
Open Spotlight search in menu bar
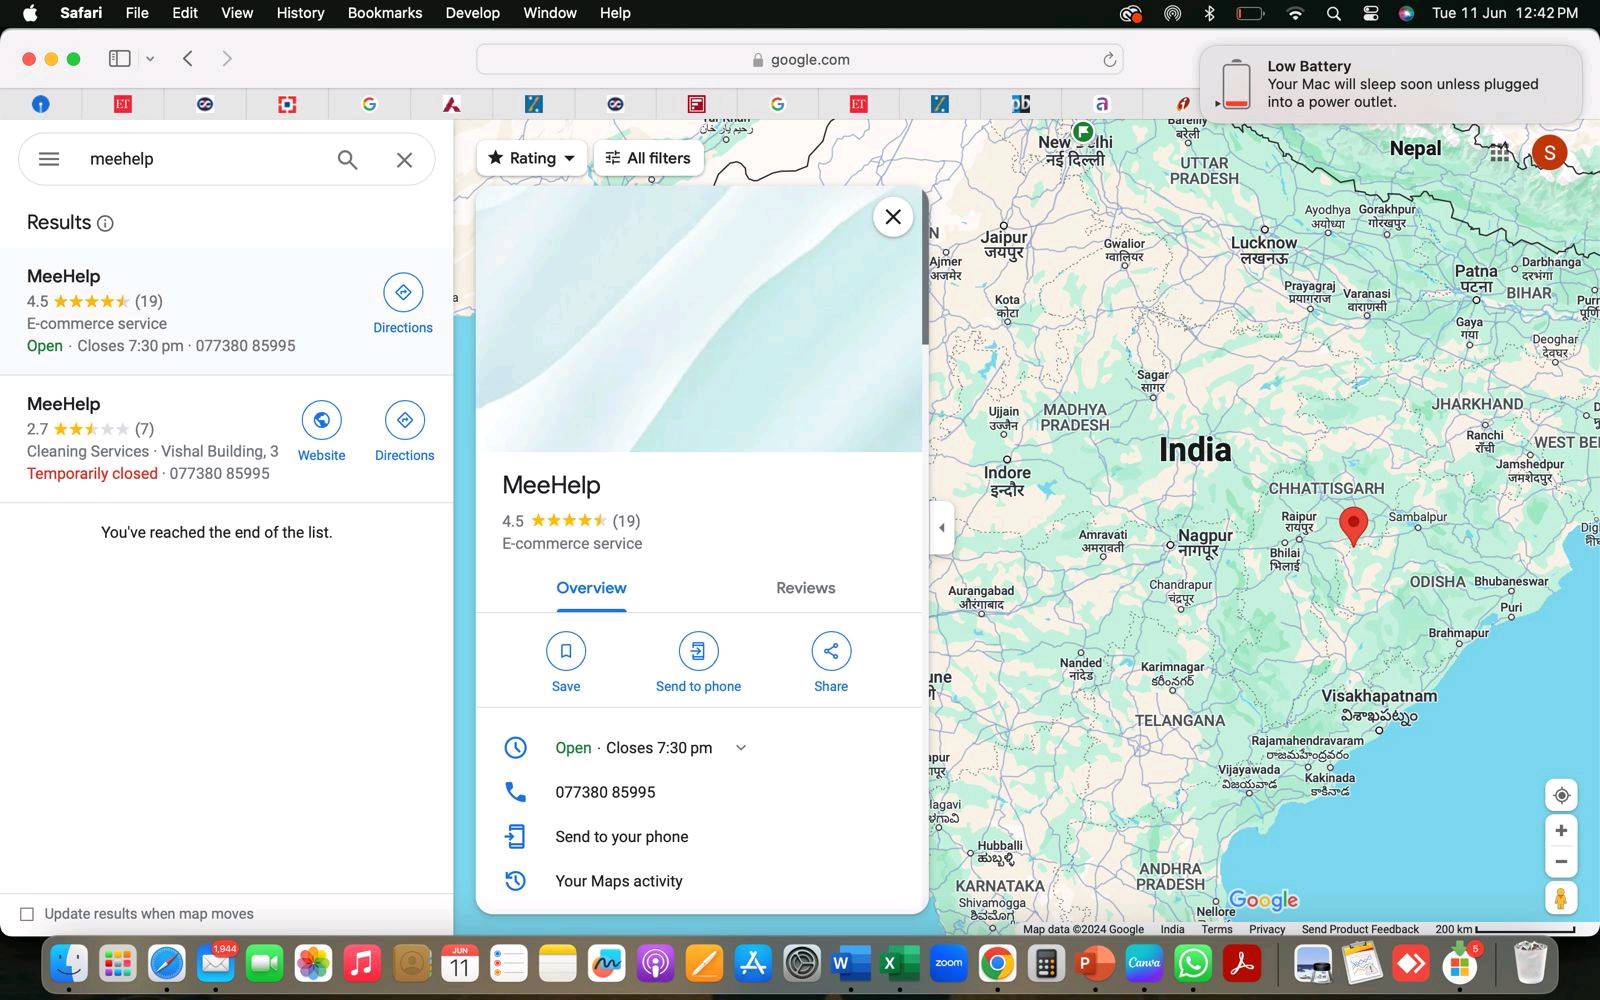pos(1333,13)
